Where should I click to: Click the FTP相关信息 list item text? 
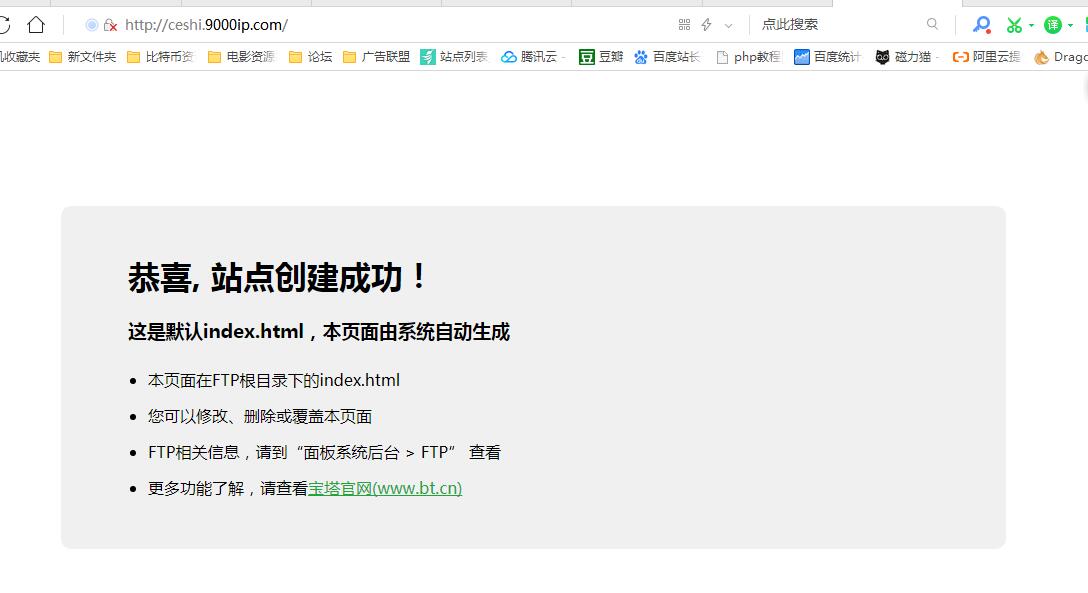pyautogui.click(x=324, y=452)
